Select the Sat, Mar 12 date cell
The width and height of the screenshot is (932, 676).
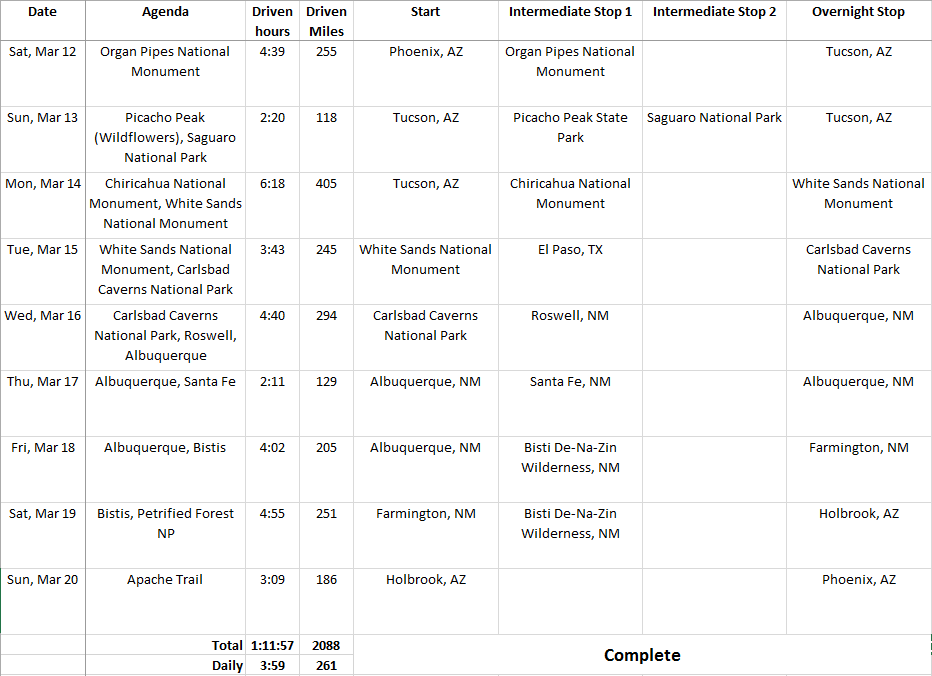coord(42,52)
